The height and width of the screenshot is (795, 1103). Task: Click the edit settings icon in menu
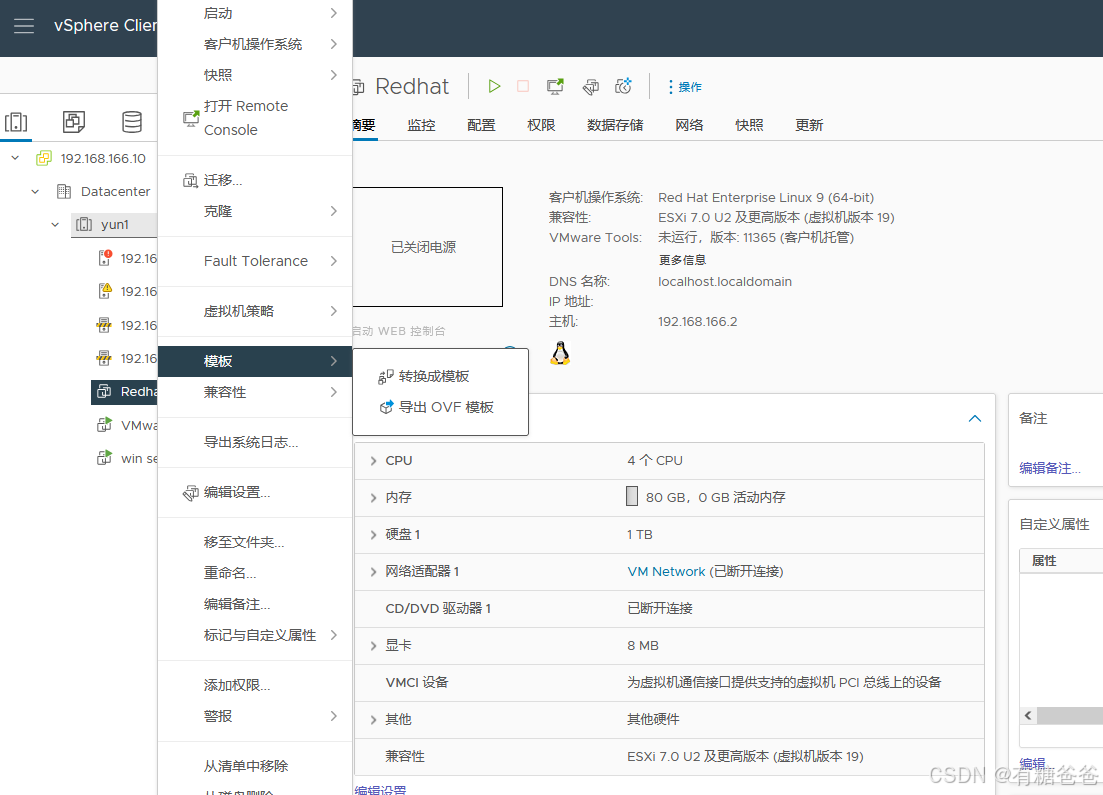click(191, 493)
